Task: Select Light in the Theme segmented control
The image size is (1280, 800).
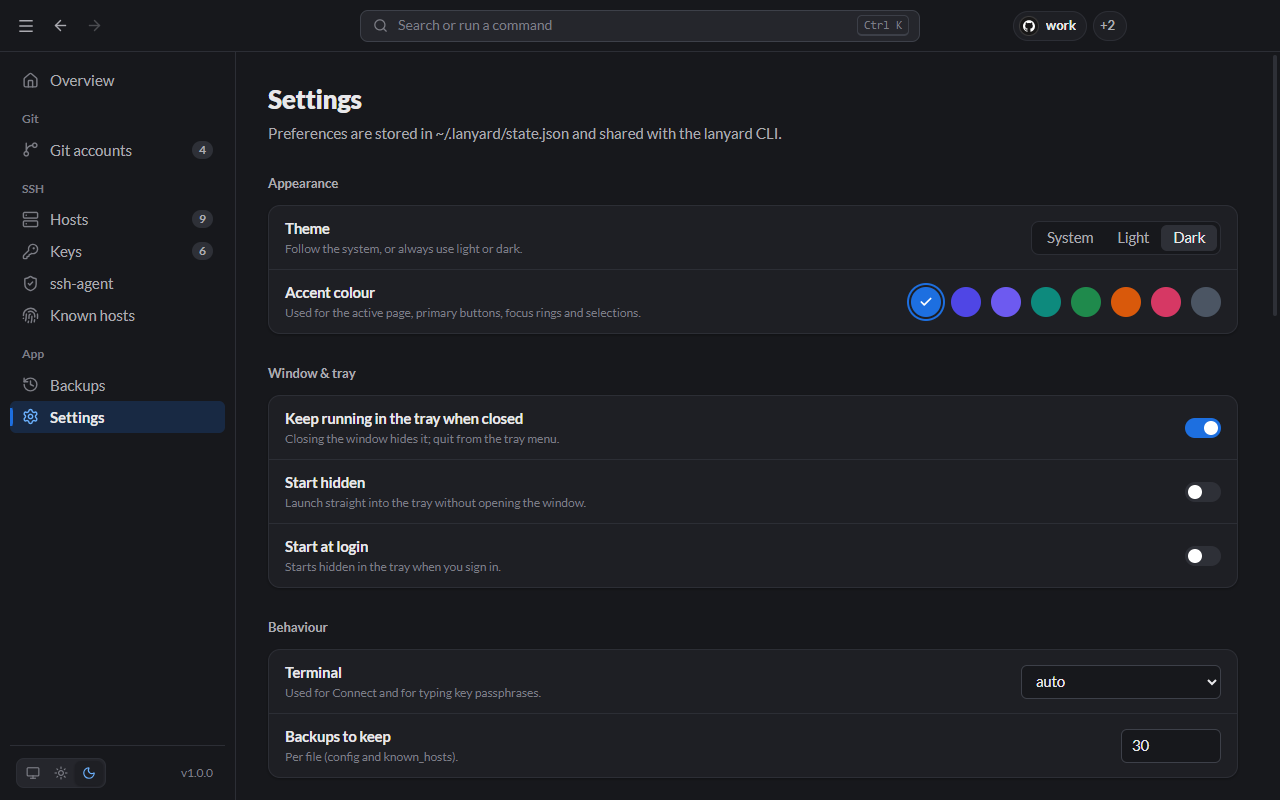Action: (1133, 238)
